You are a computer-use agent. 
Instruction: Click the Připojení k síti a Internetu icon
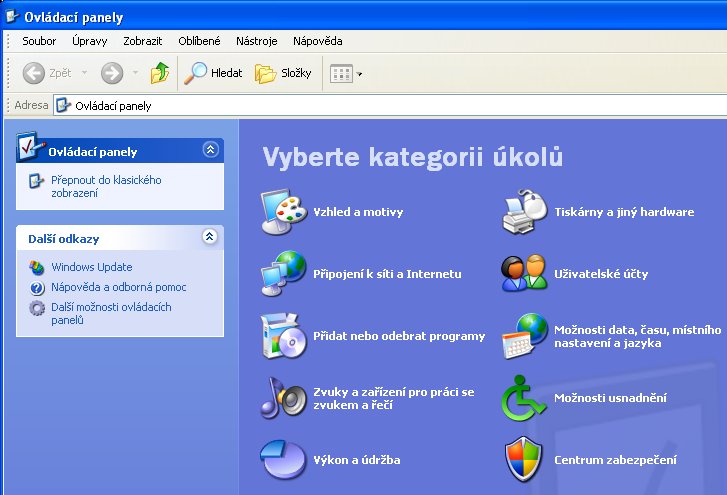[284, 274]
